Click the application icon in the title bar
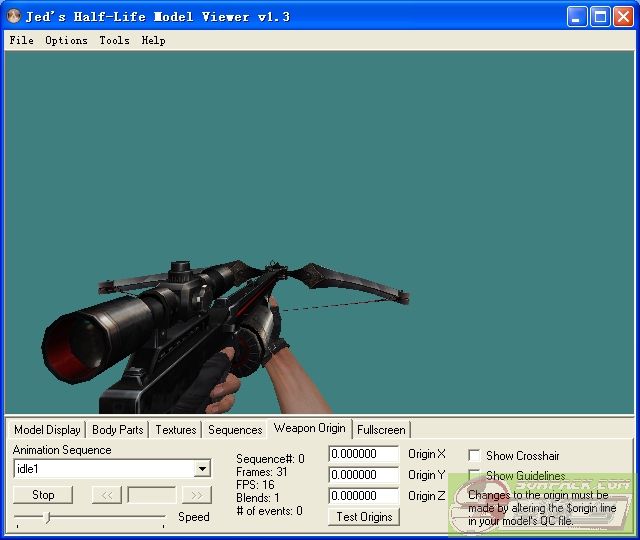This screenshot has height=540, width=640. pyautogui.click(x=14, y=16)
